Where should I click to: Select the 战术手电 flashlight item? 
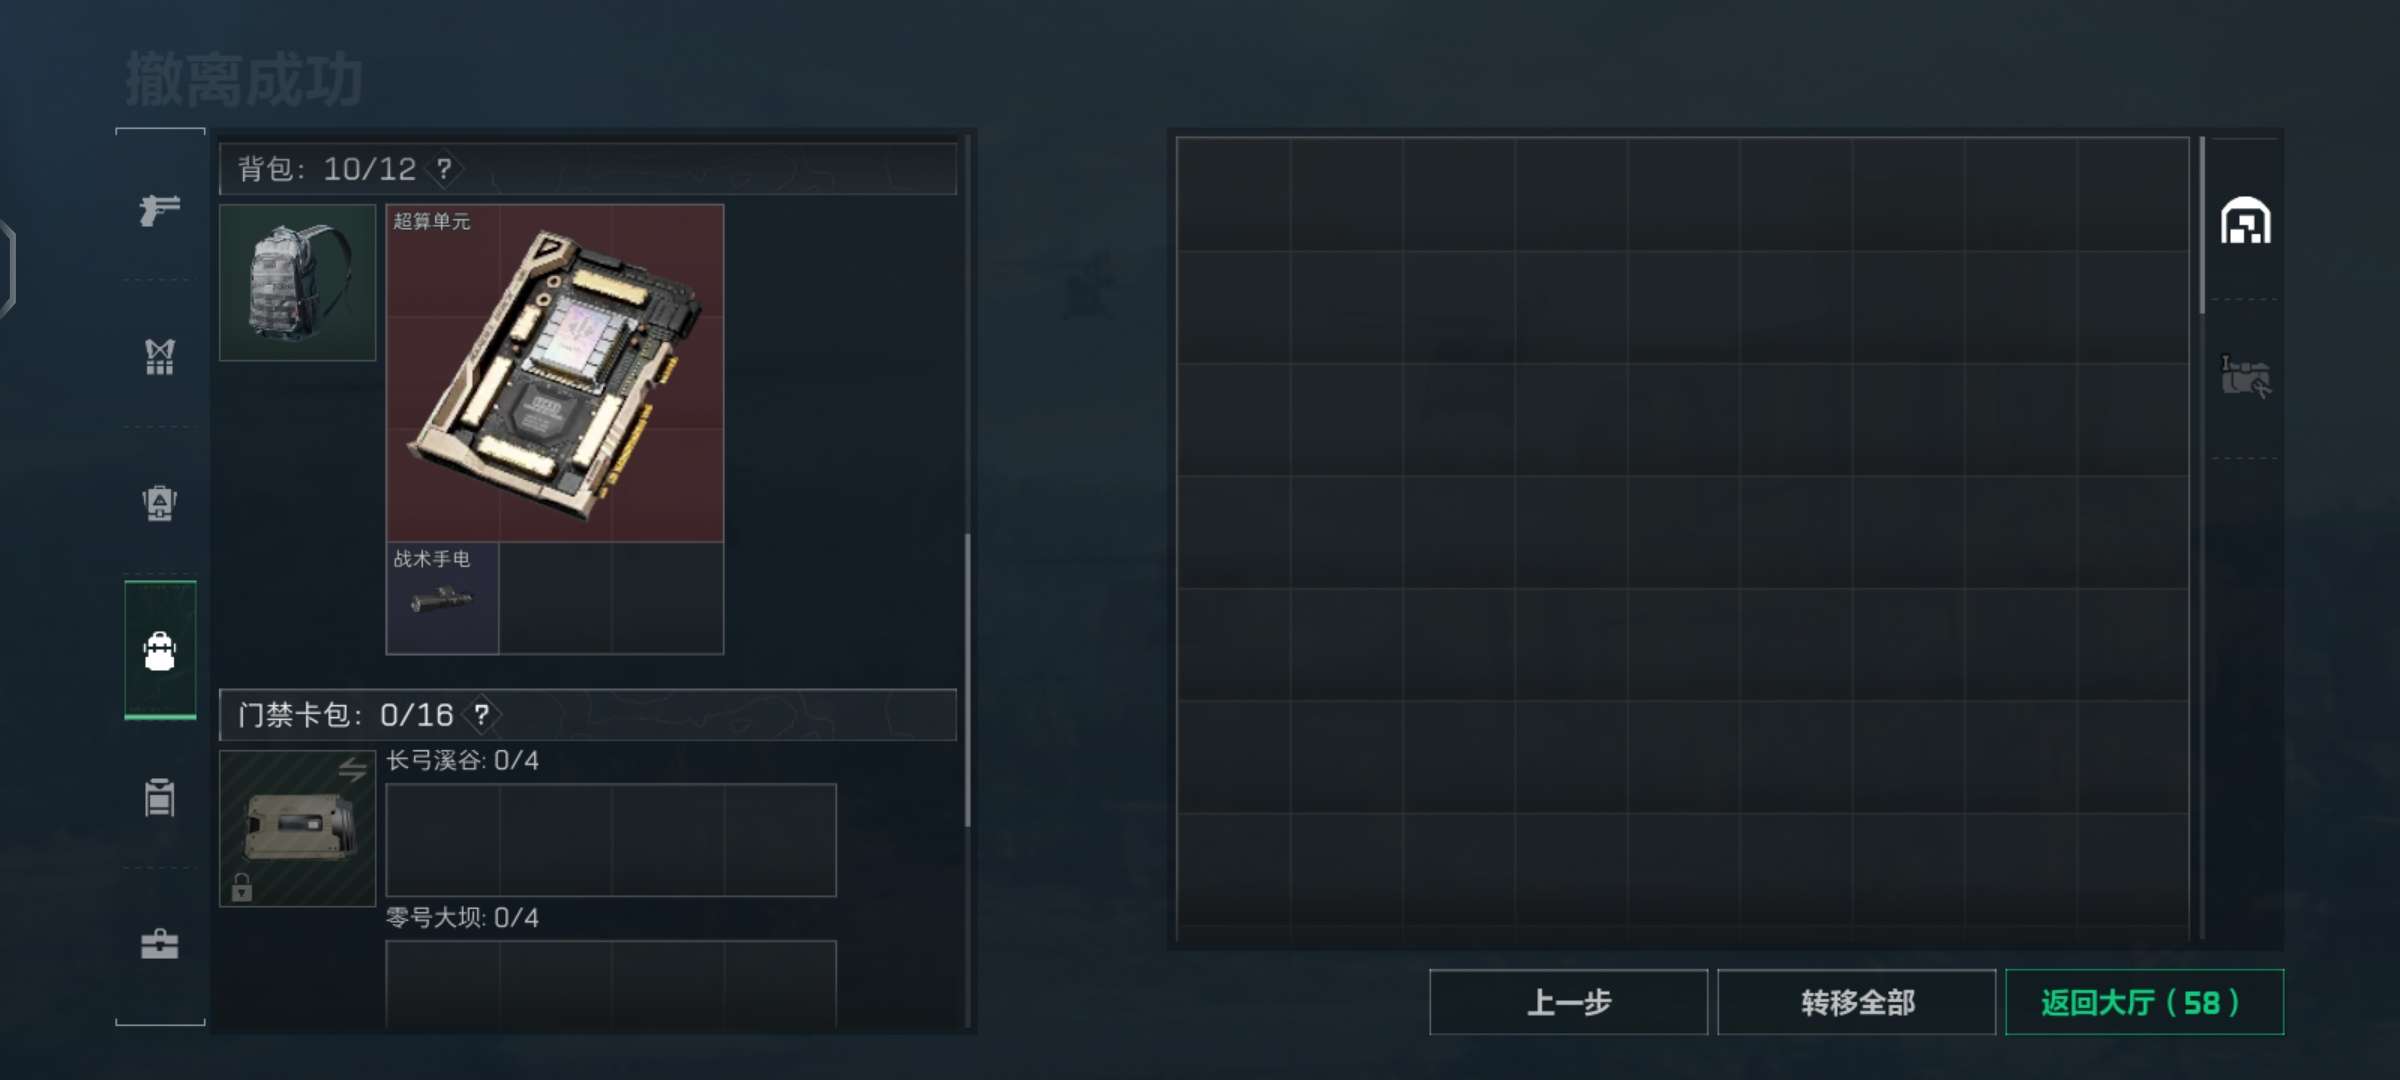(442, 598)
